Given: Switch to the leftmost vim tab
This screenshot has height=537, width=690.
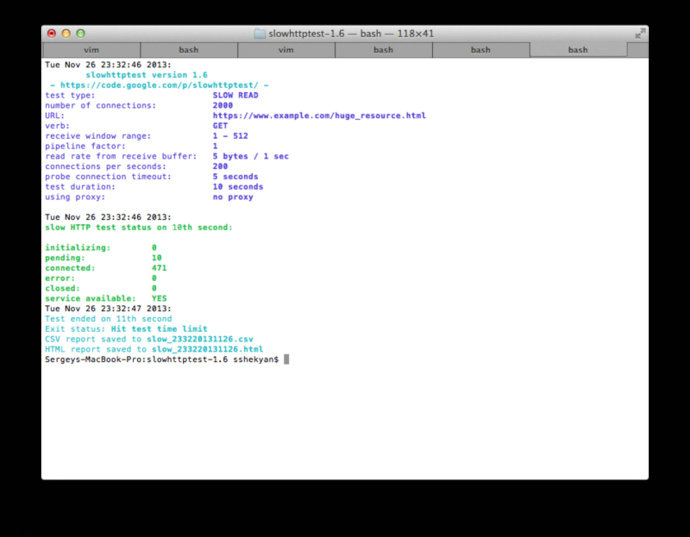Looking at the screenshot, I should click(92, 50).
